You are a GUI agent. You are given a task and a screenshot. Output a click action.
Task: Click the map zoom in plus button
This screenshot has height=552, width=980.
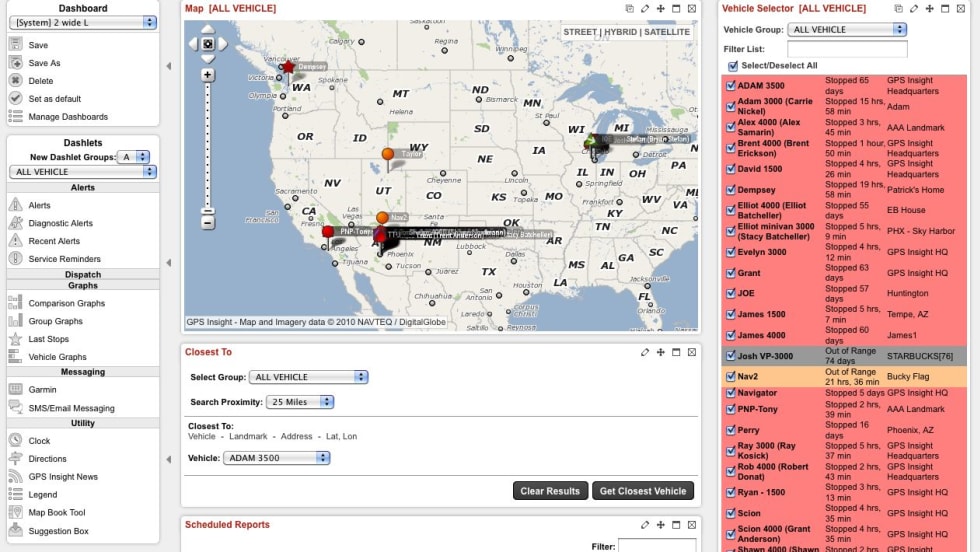click(208, 75)
